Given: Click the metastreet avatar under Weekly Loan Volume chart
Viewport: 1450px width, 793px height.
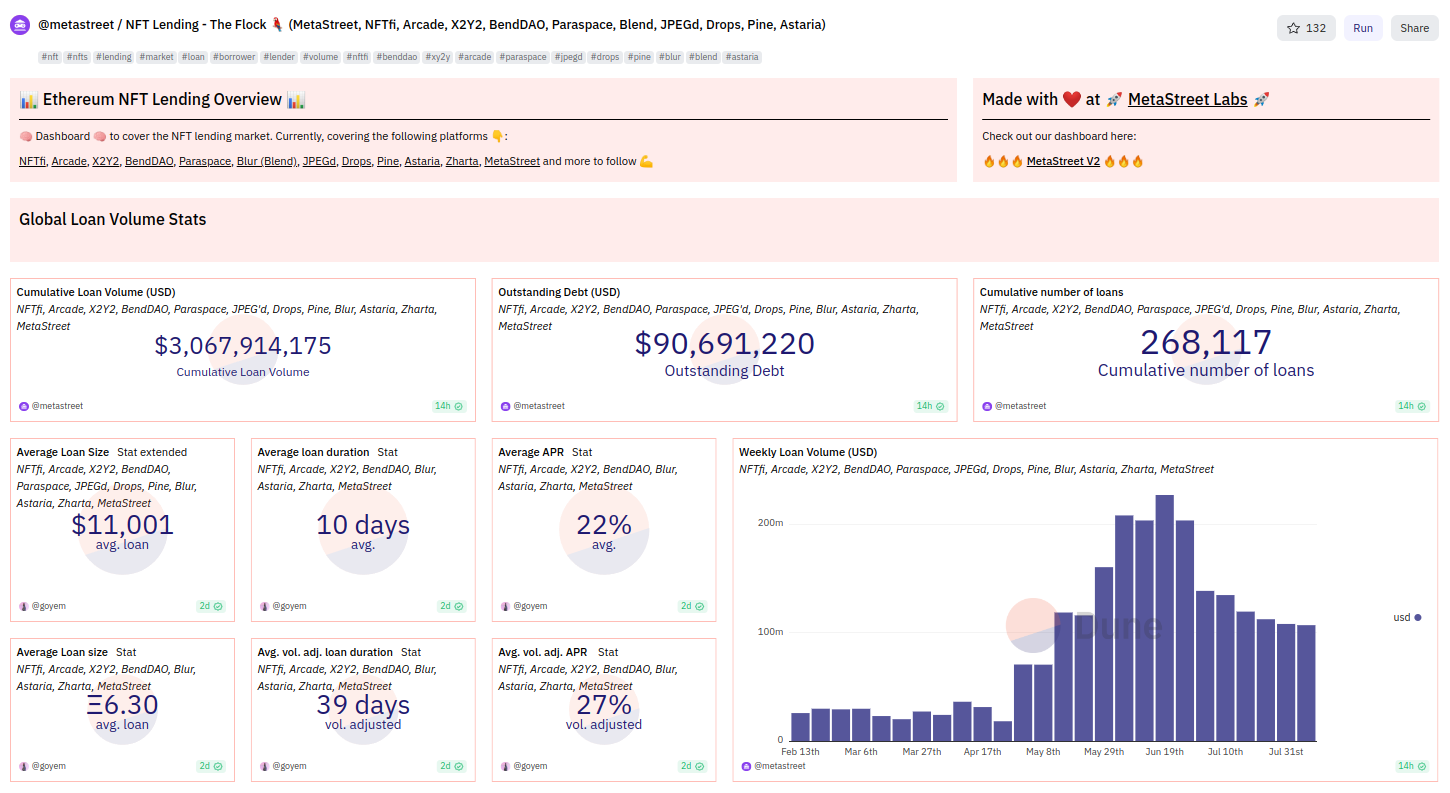Looking at the screenshot, I should 746,766.
